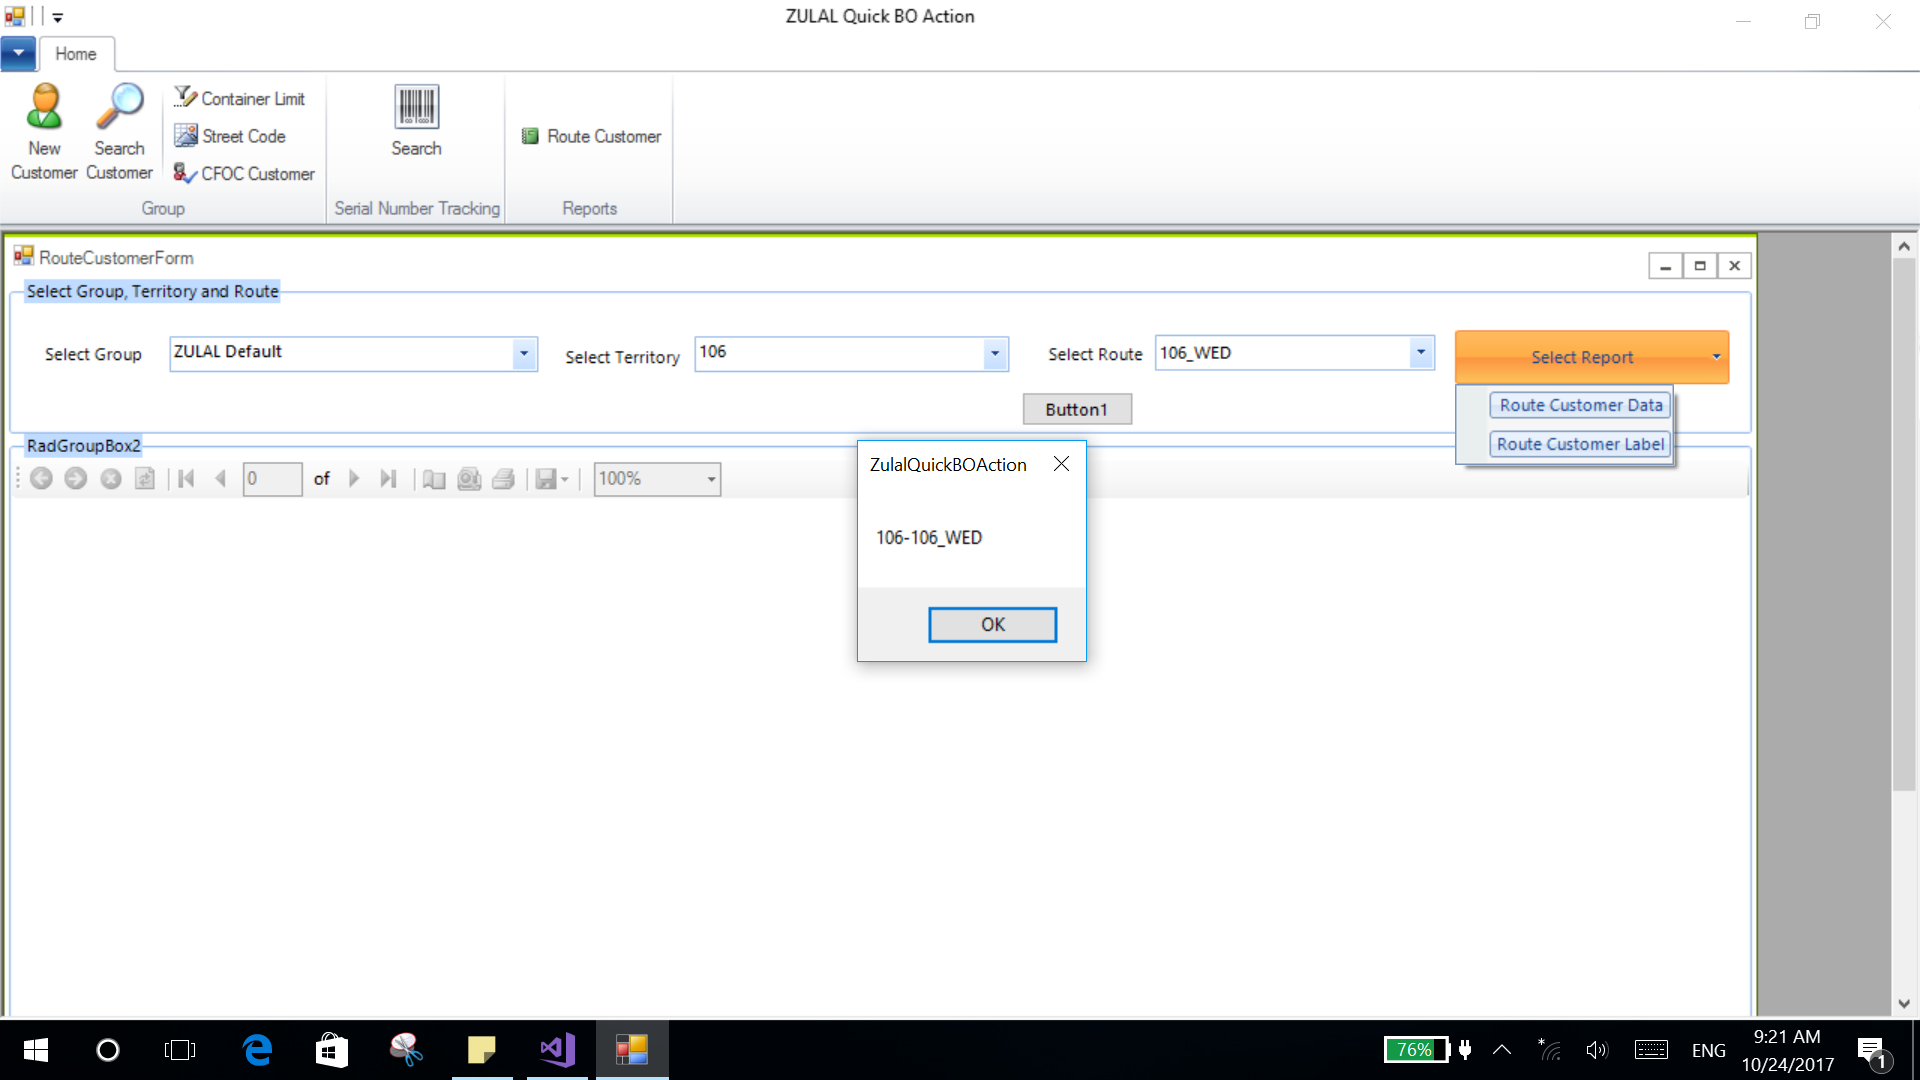
Task: Open the Route Customer report
Action: pos(591,136)
